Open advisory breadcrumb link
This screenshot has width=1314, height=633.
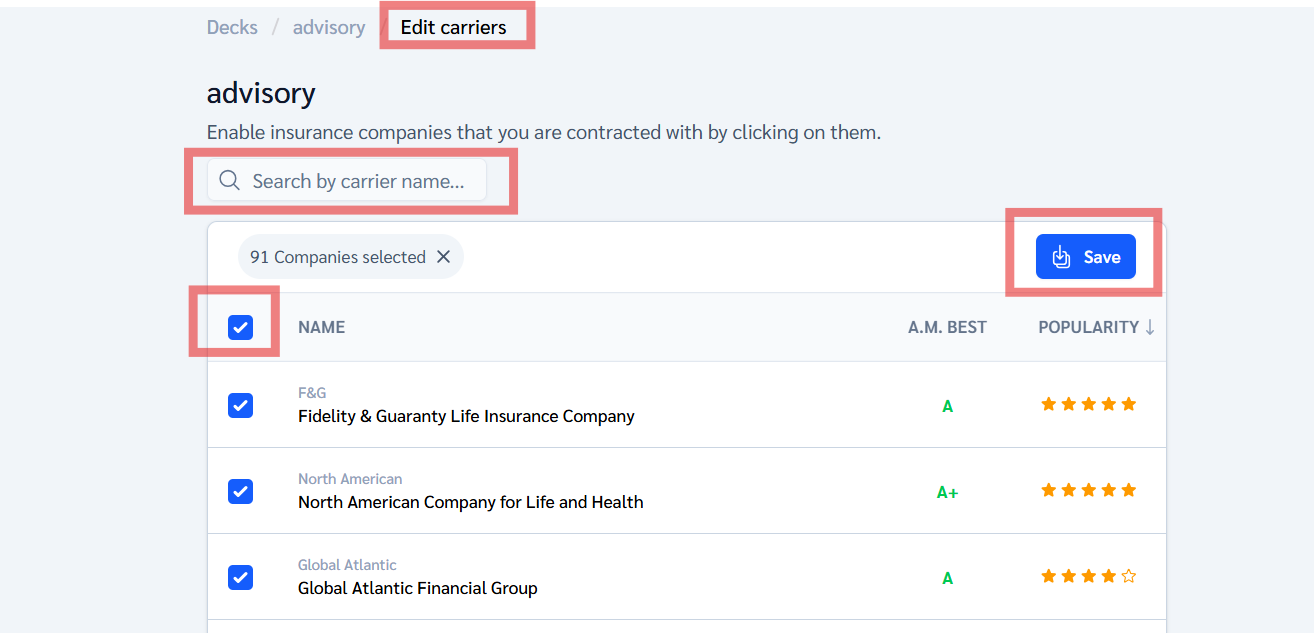[x=328, y=27]
